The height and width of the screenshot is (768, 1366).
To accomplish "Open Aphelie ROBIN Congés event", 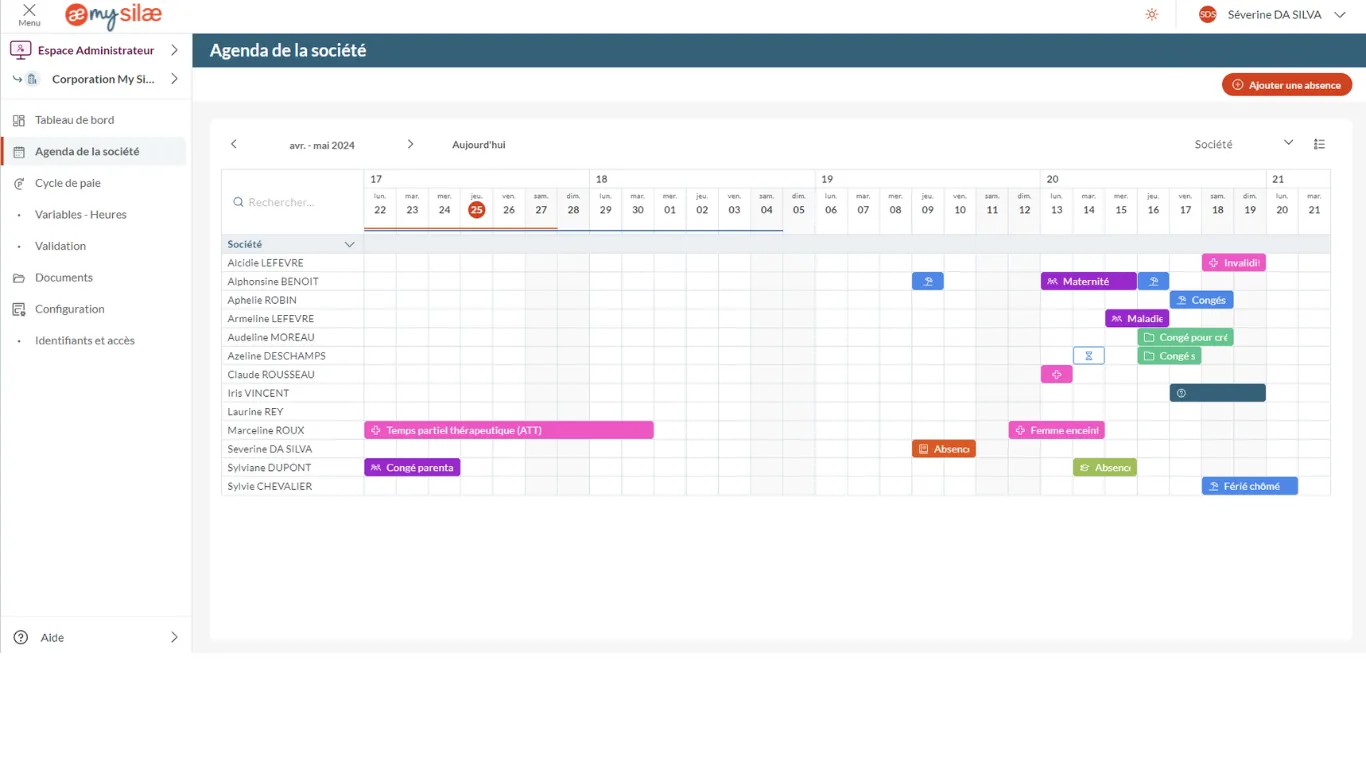I will (x=1201, y=300).
